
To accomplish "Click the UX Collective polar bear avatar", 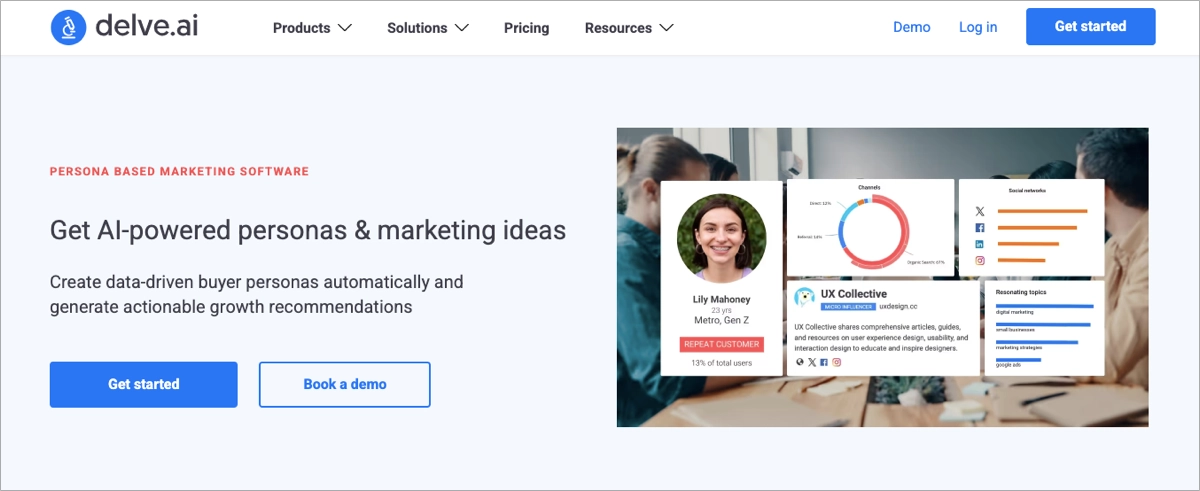I will 805,298.
